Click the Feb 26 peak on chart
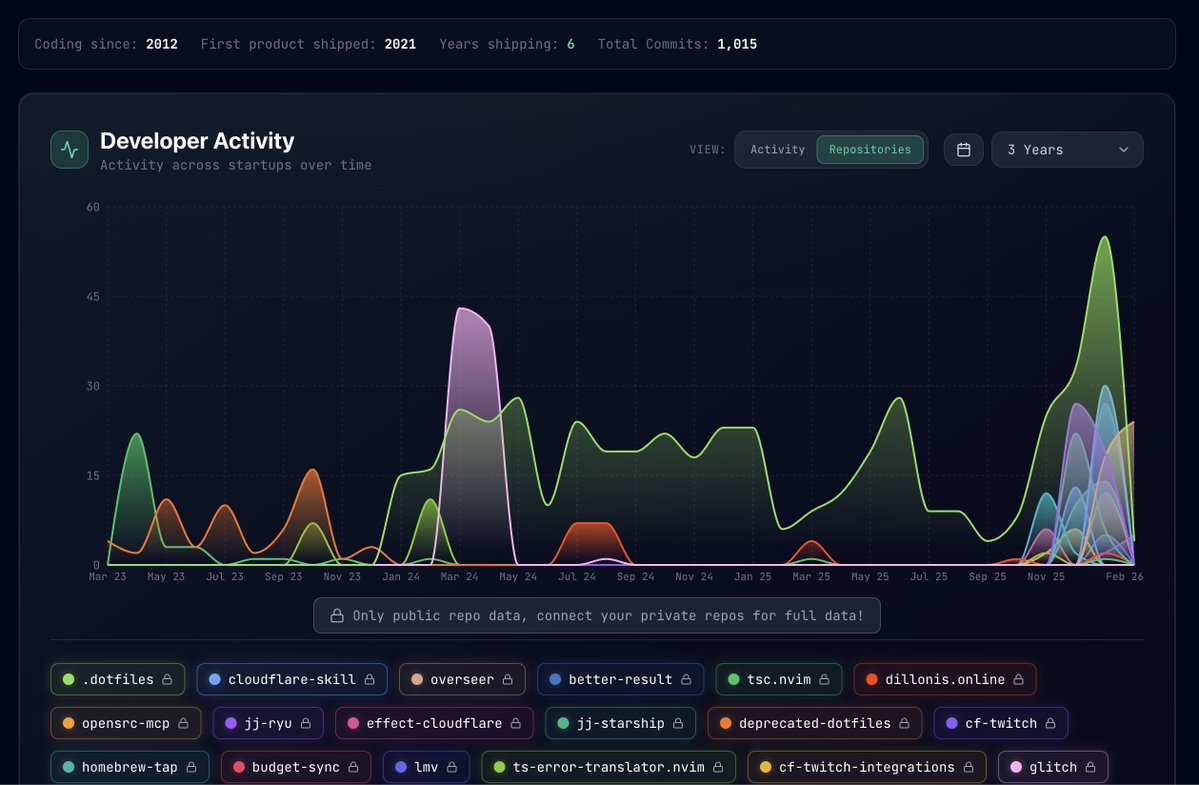This screenshot has height=785, width=1199. (x=1105, y=238)
